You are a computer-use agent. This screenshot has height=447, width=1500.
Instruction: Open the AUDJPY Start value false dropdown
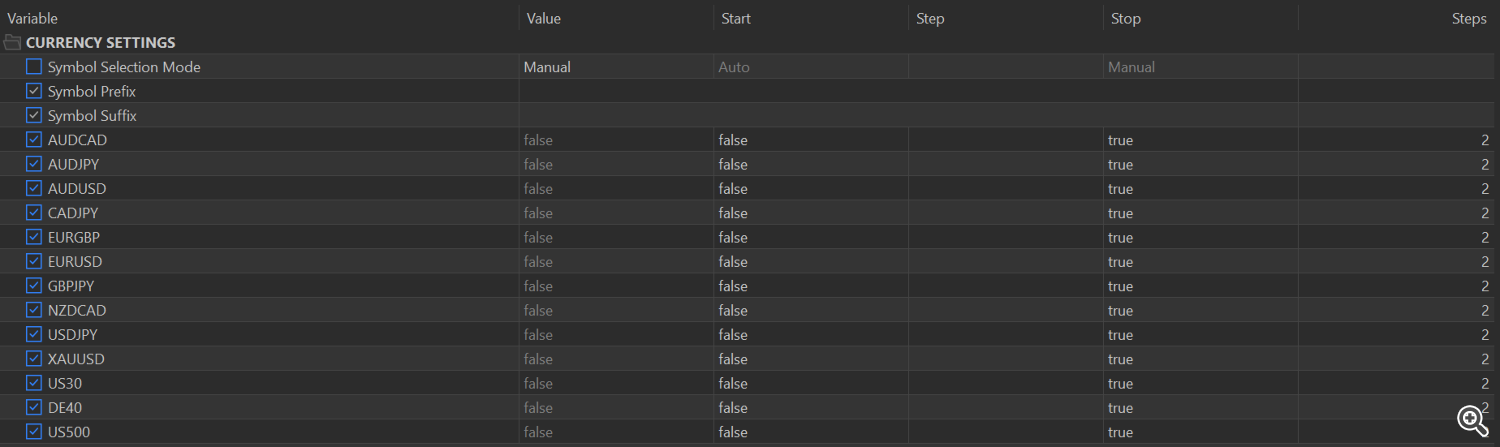811,164
